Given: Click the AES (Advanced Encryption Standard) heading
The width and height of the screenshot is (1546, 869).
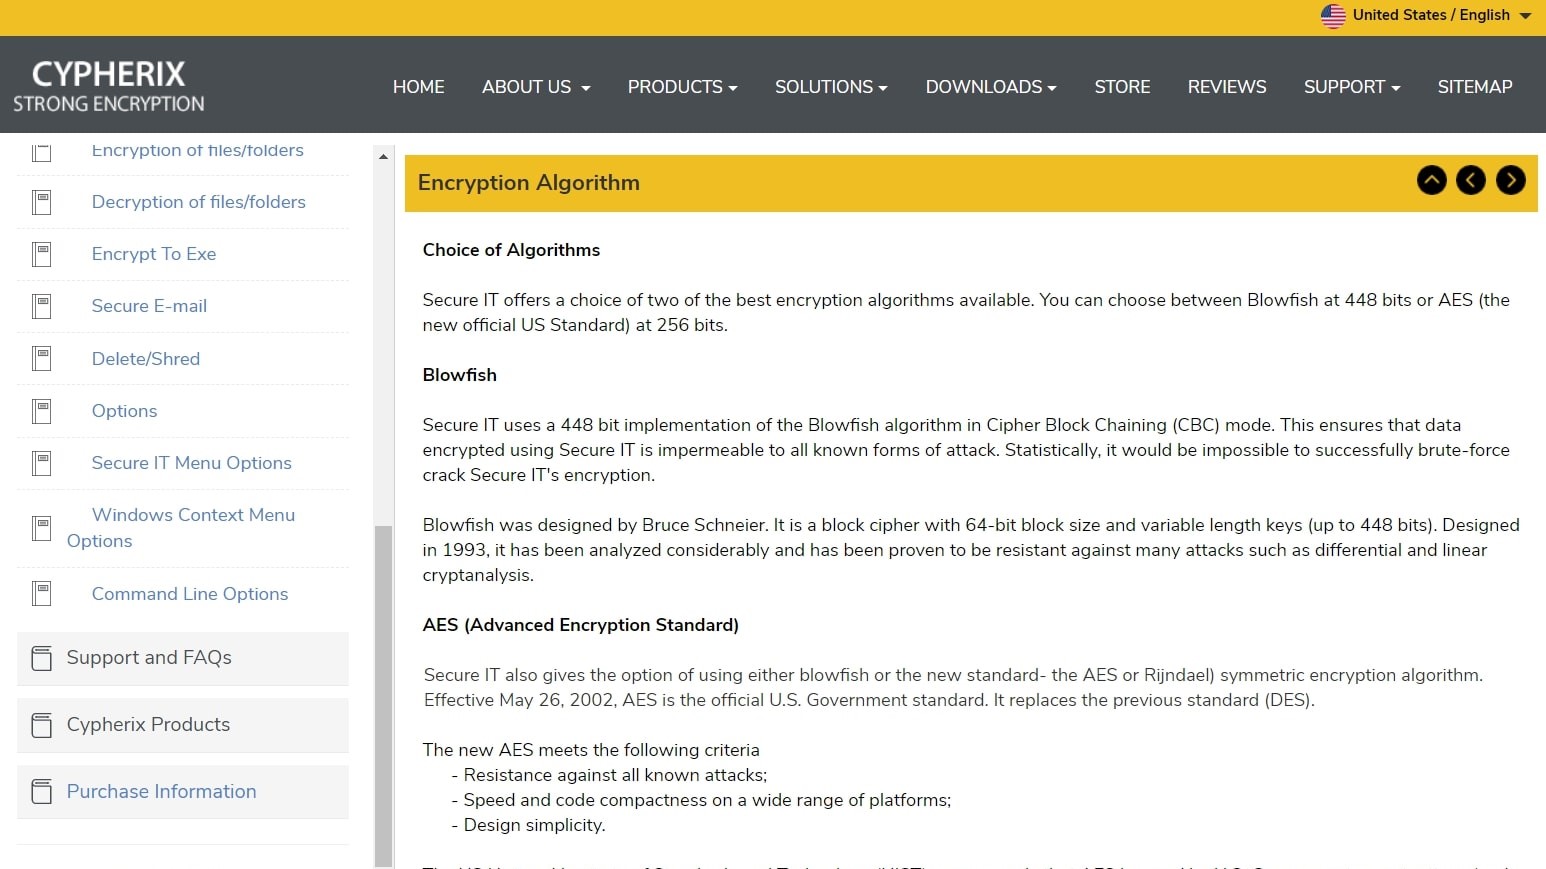Looking at the screenshot, I should [x=580, y=625].
